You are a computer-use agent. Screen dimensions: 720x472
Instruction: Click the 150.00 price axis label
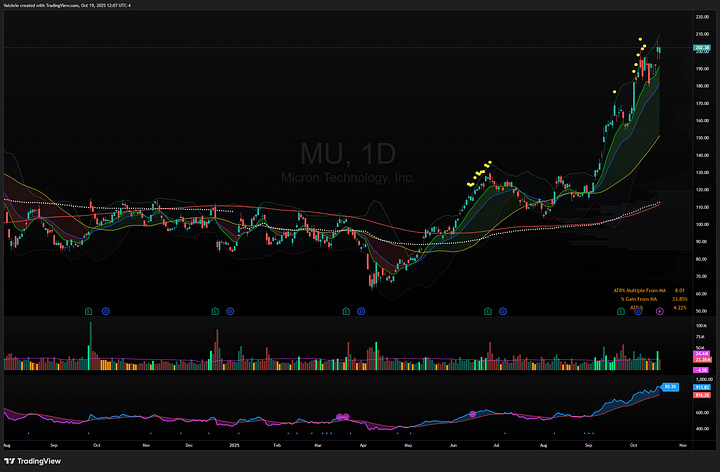pos(702,138)
